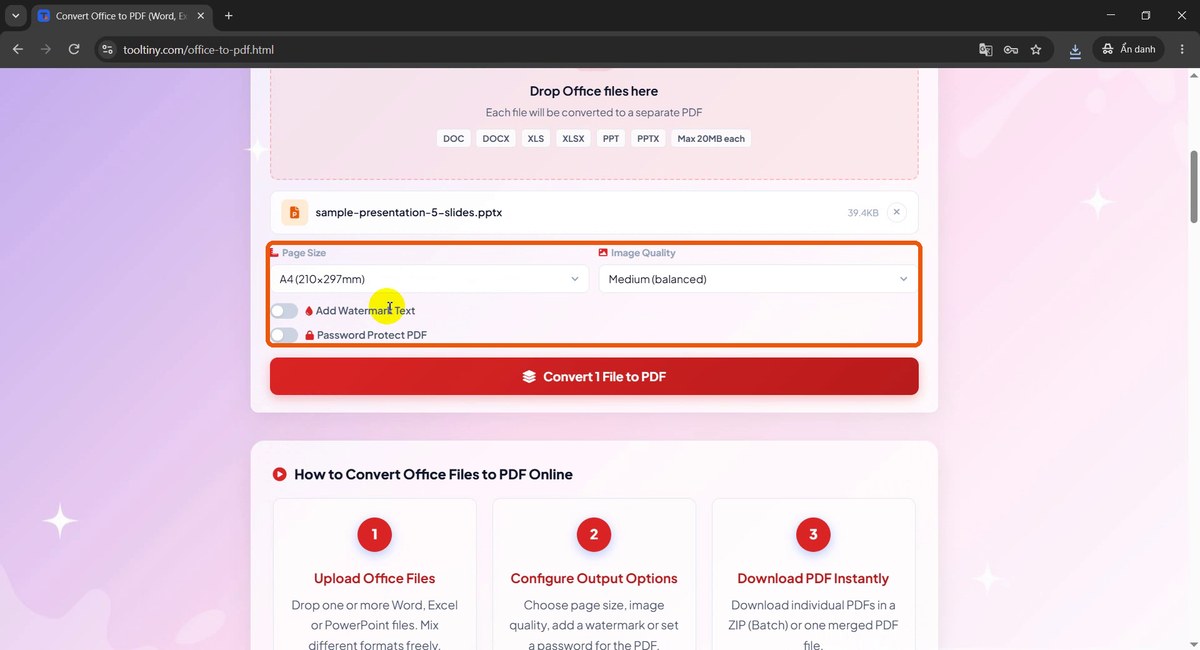Viewport: 1200px width, 650px height.
Task: Open the Page Size dropdown
Action: tap(429, 279)
